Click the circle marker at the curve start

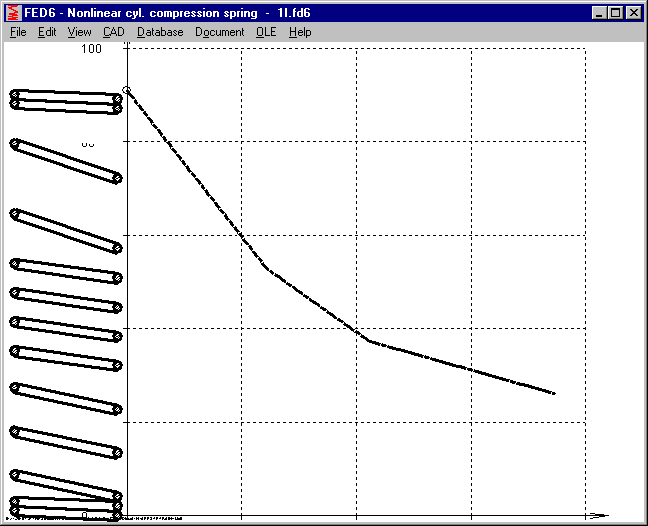coord(127,90)
